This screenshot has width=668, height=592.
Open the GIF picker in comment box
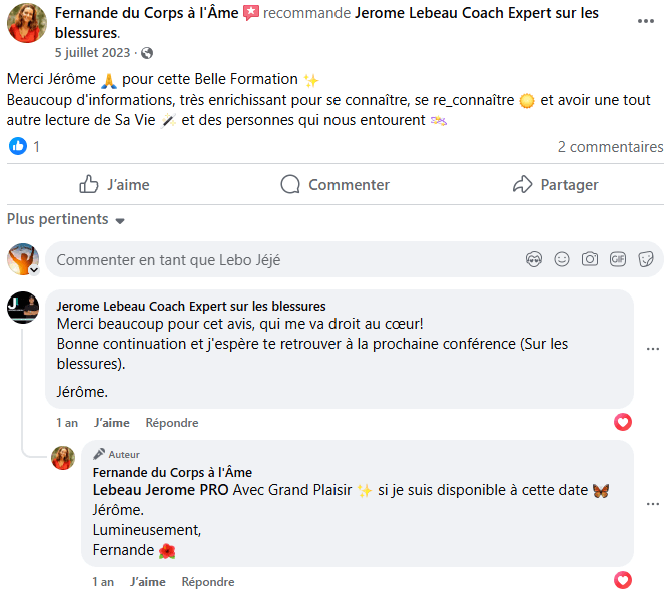[x=618, y=259]
